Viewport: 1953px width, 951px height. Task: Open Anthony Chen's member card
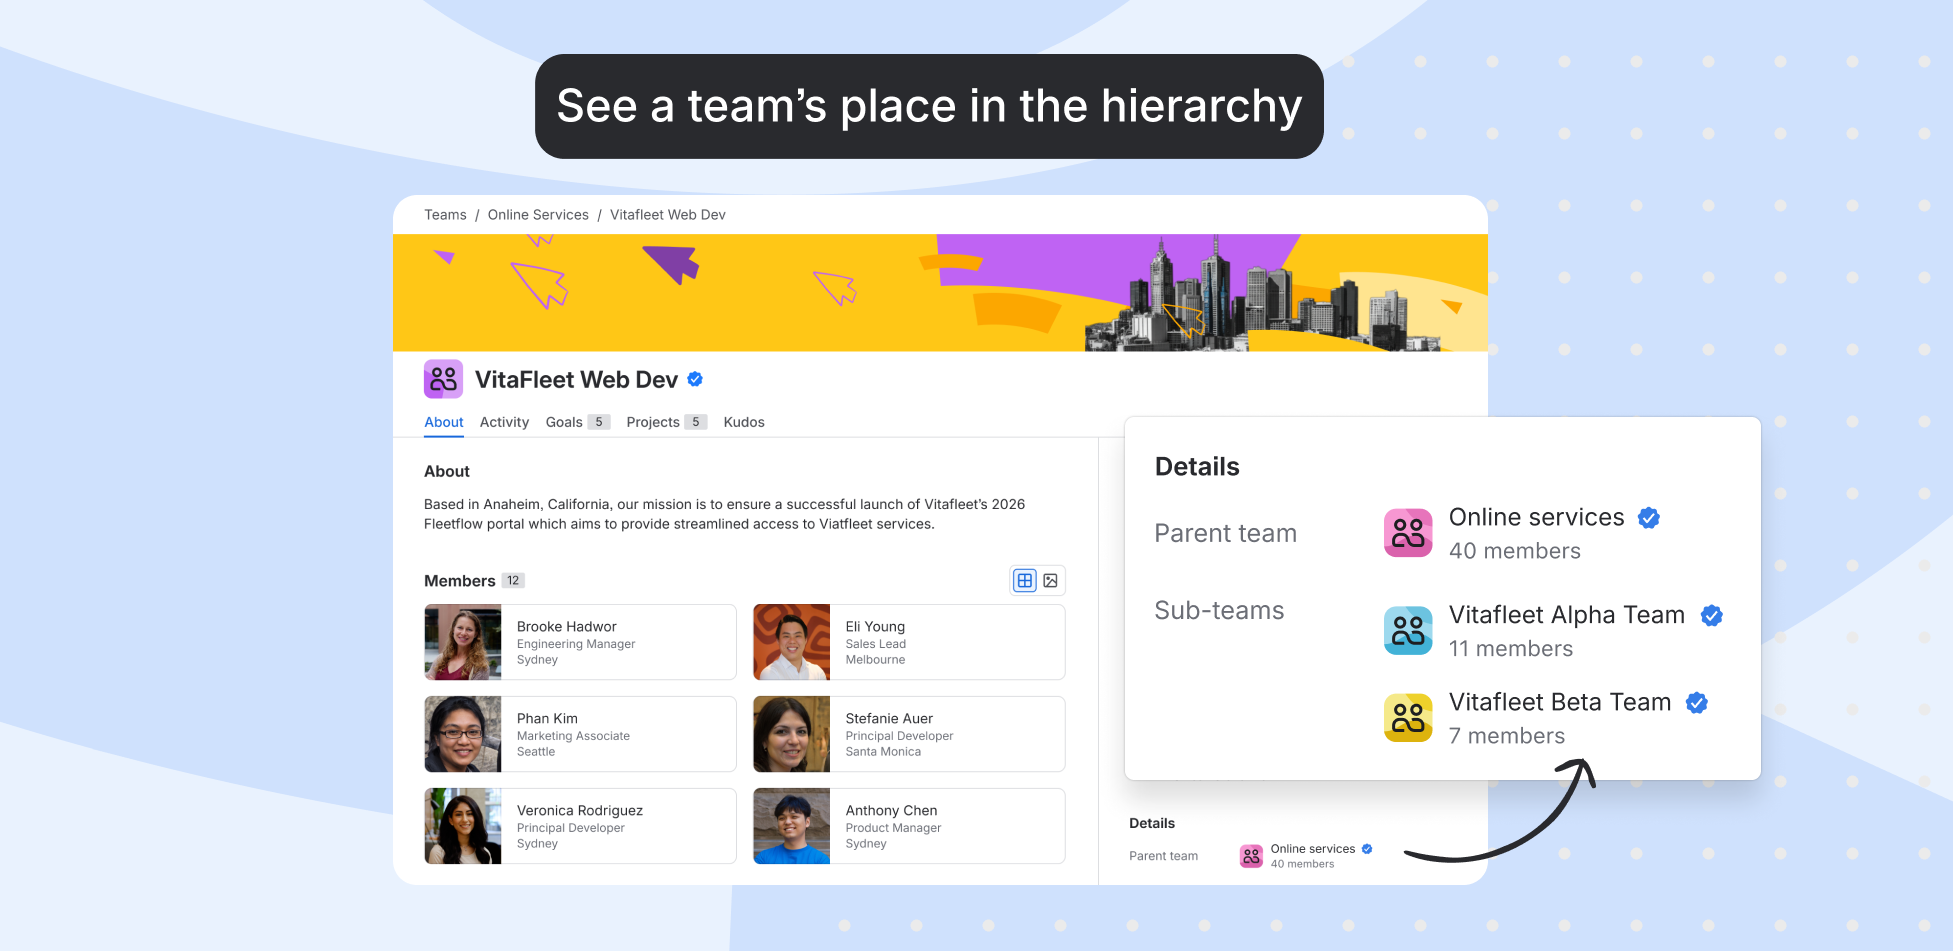(909, 826)
